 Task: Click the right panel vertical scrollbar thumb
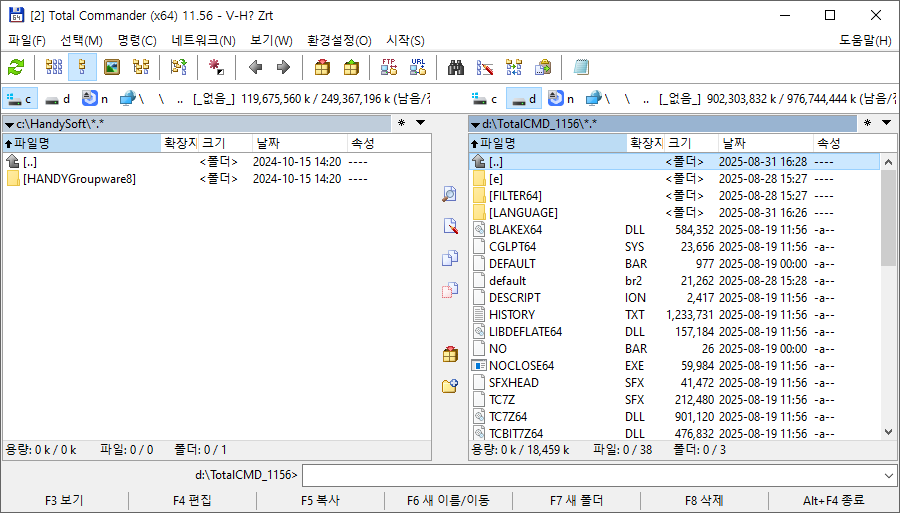coord(889,218)
